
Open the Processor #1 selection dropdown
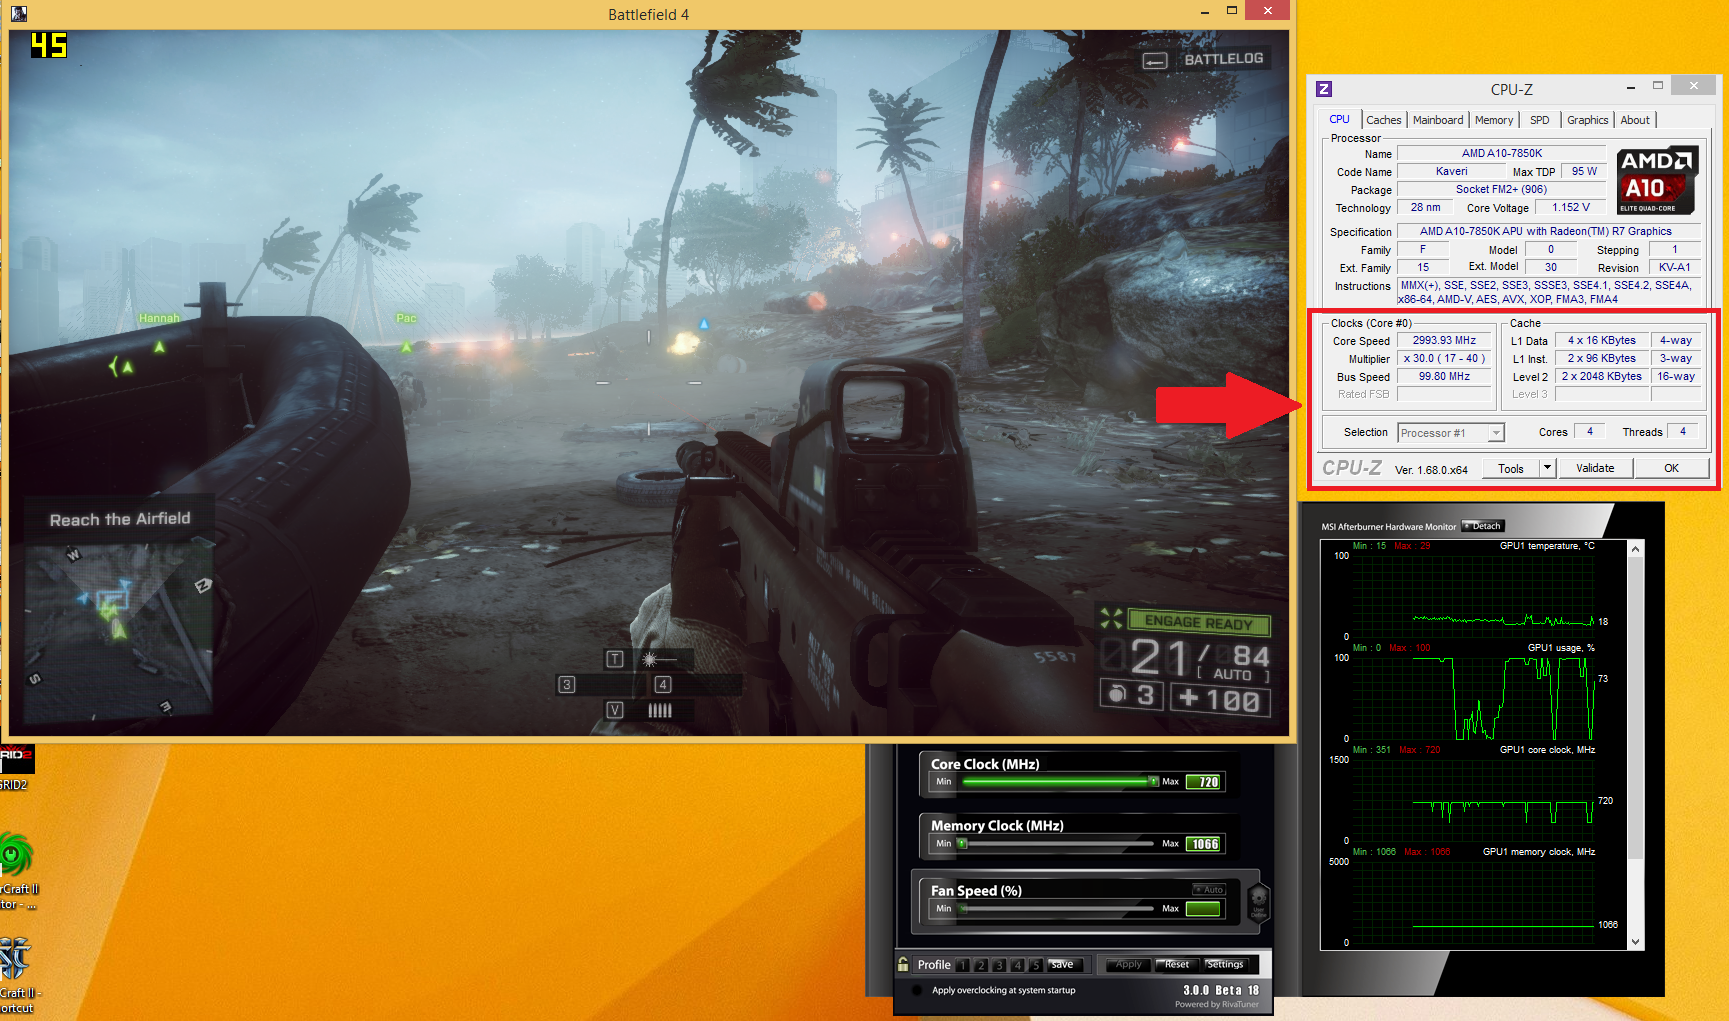(1496, 433)
